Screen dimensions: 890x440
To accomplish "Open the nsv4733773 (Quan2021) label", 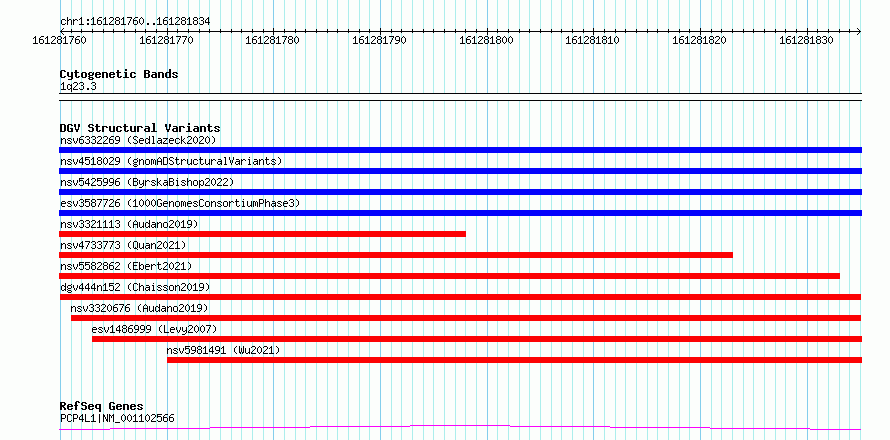I will [123, 245].
